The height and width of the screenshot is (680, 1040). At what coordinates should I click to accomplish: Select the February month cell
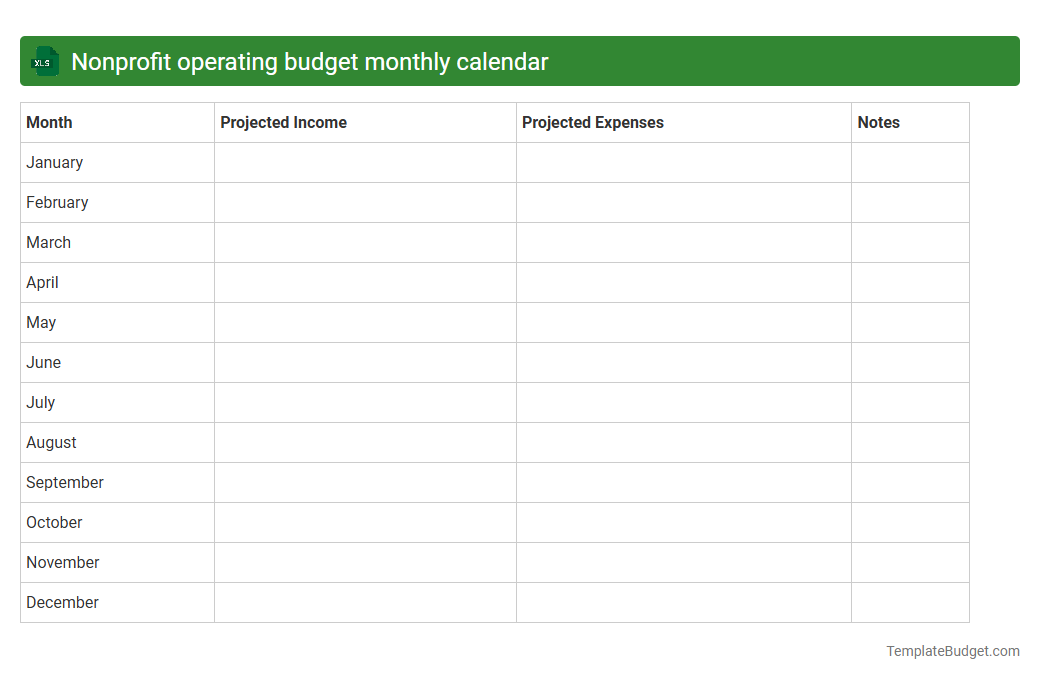coord(57,202)
